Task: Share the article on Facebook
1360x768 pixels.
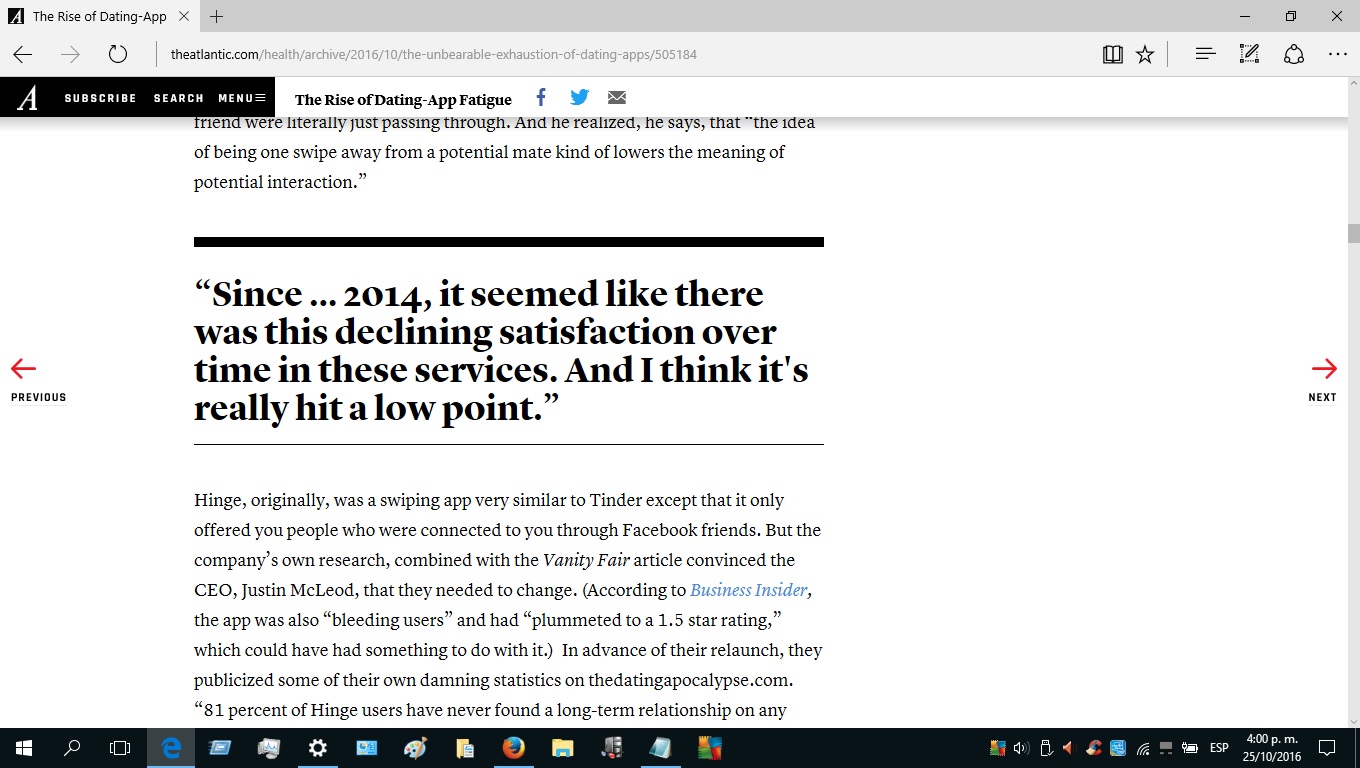Action: coord(541,97)
